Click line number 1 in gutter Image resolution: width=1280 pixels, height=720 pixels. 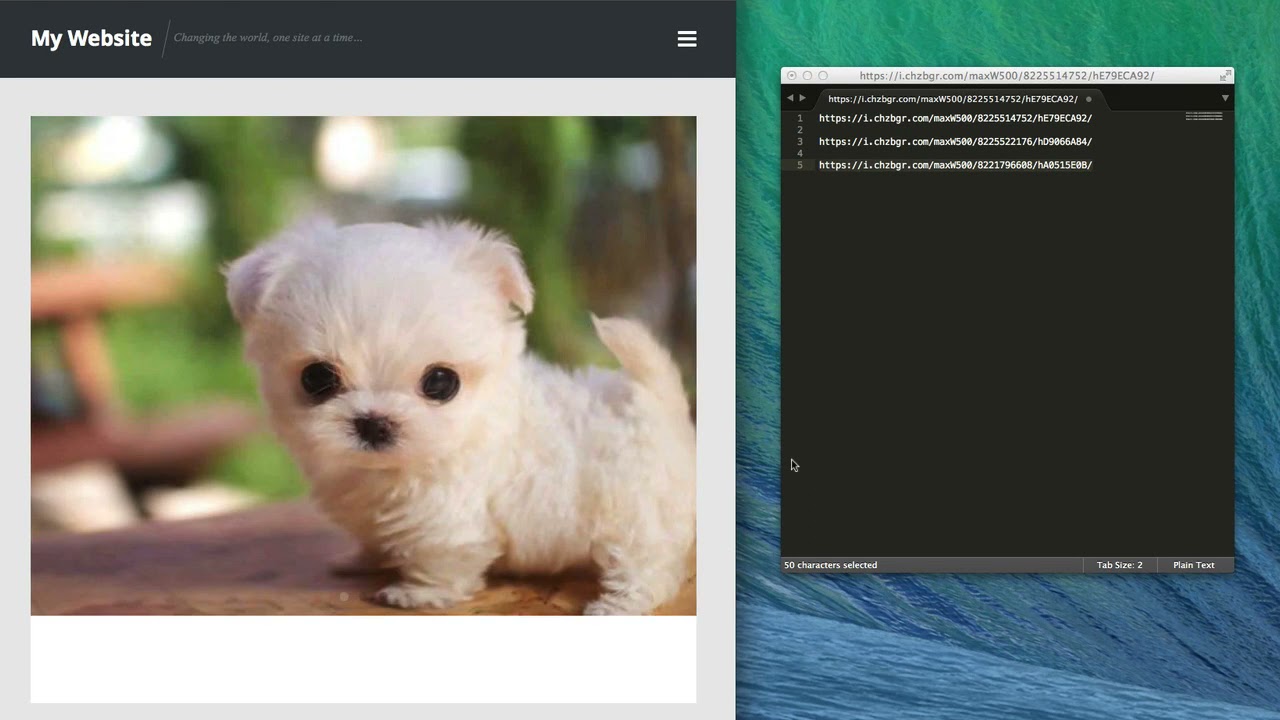(799, 118)
